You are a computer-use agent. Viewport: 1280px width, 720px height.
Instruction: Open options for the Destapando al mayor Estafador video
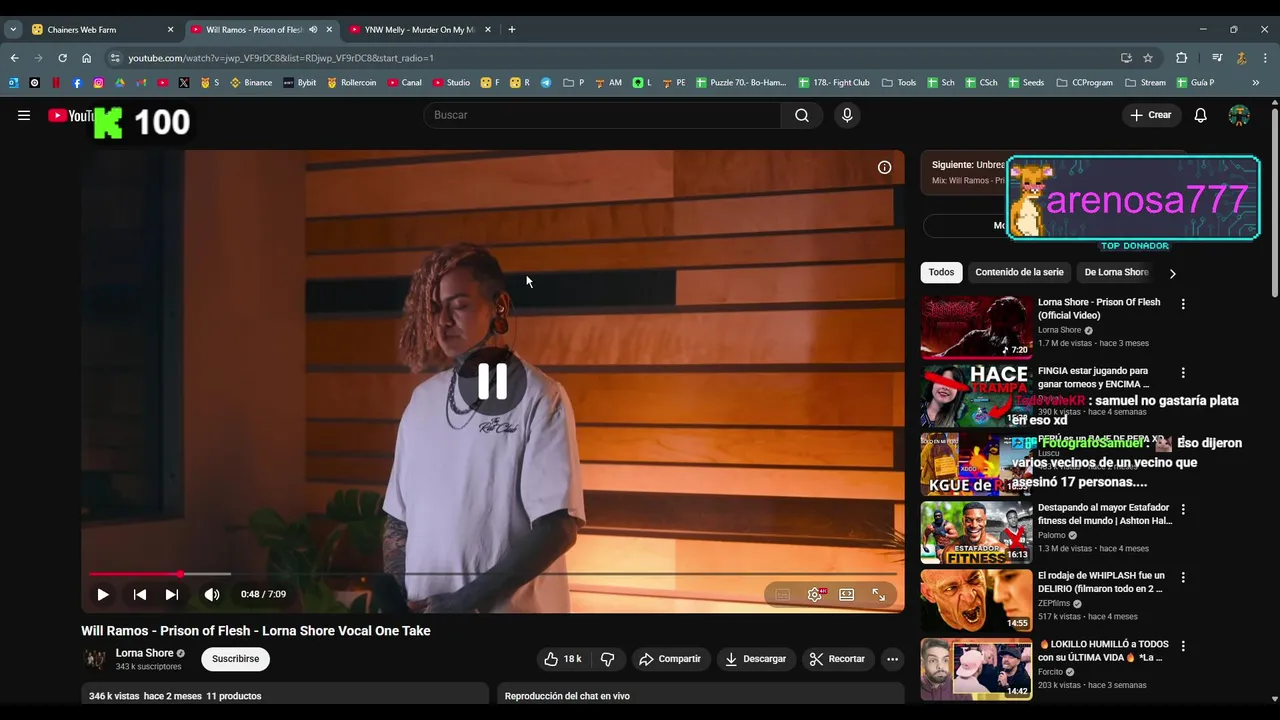coord(1183,509)
